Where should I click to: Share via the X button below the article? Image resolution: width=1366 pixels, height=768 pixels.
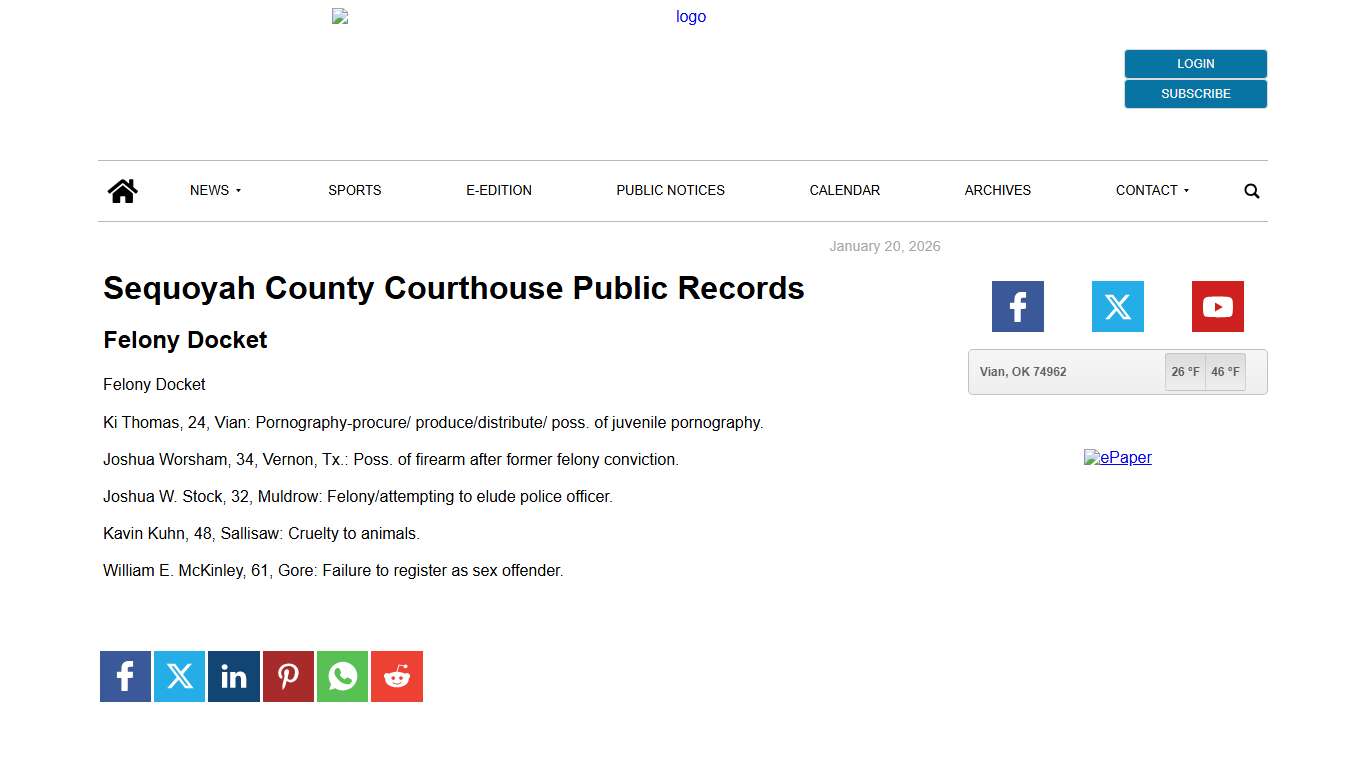pyautogui.click(x=179, y=676)
